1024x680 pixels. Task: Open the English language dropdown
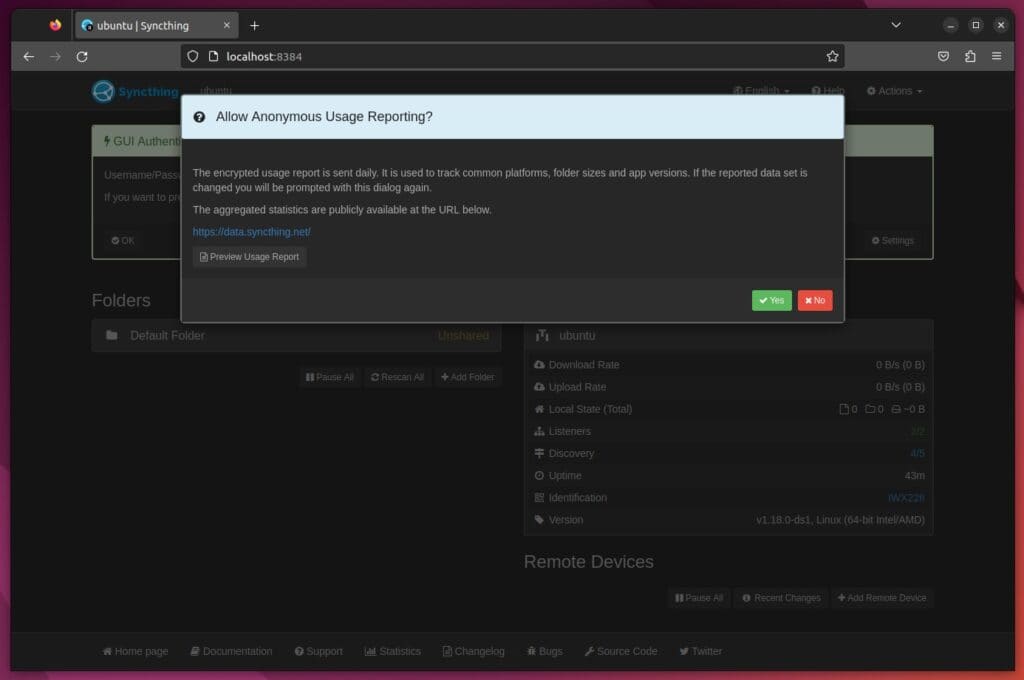(761, 91)
